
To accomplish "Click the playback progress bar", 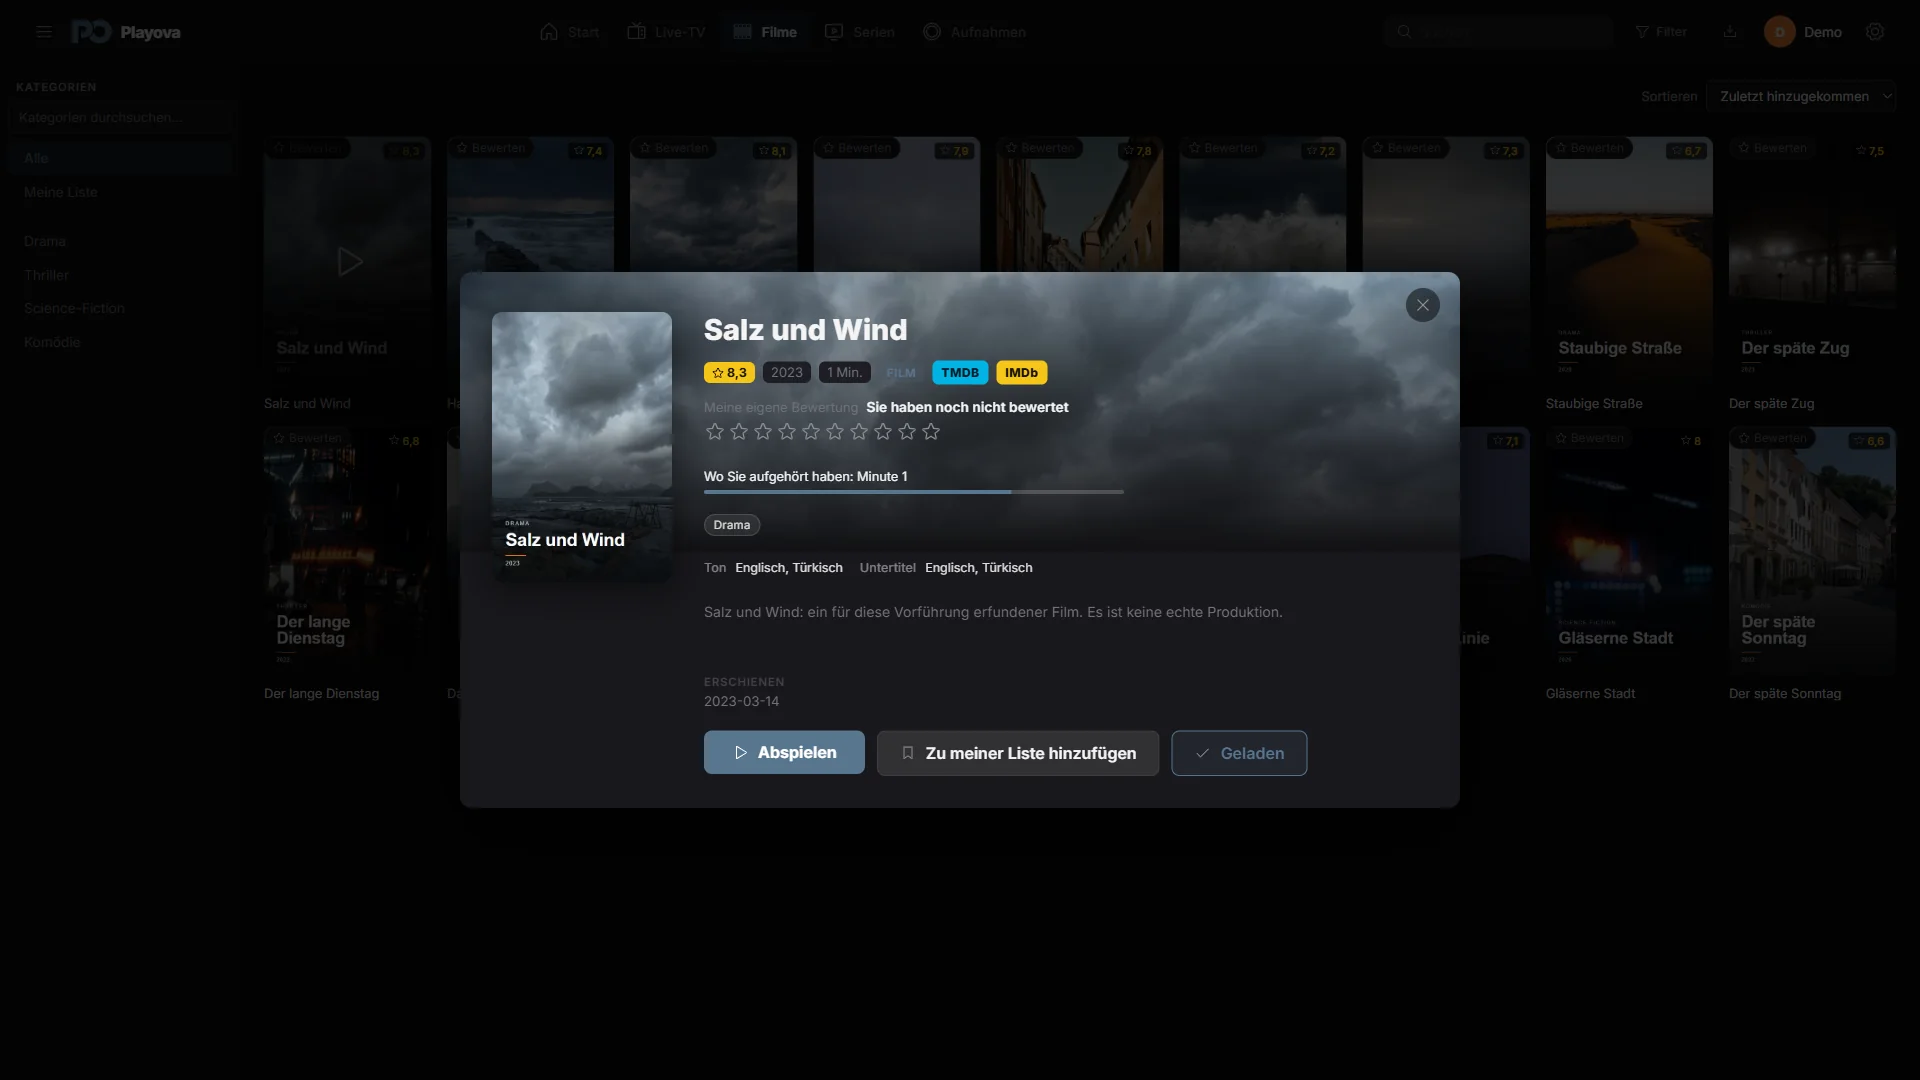I will click(914, 492).
